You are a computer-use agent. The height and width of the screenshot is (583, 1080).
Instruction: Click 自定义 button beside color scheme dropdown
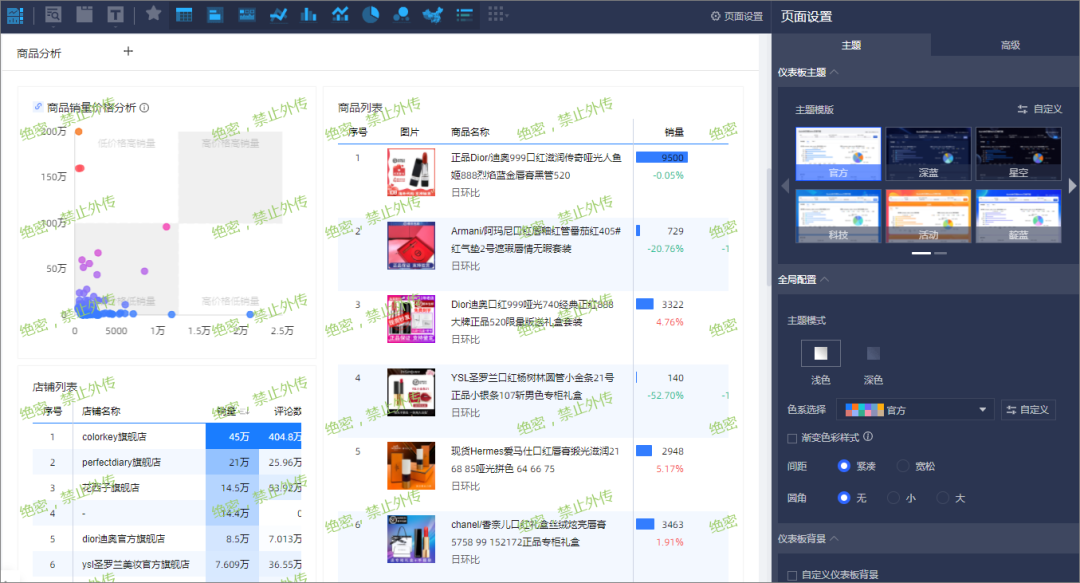1028,409
